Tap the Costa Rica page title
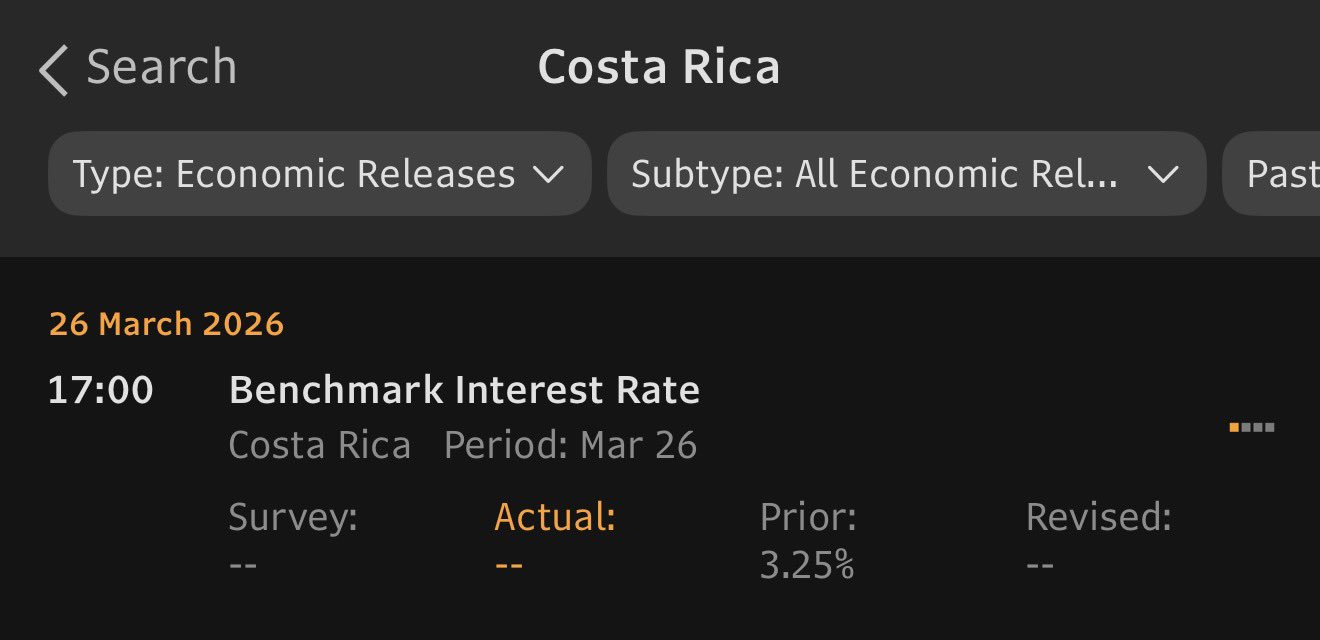This screenshot has width=1320, height=640. 658,68
